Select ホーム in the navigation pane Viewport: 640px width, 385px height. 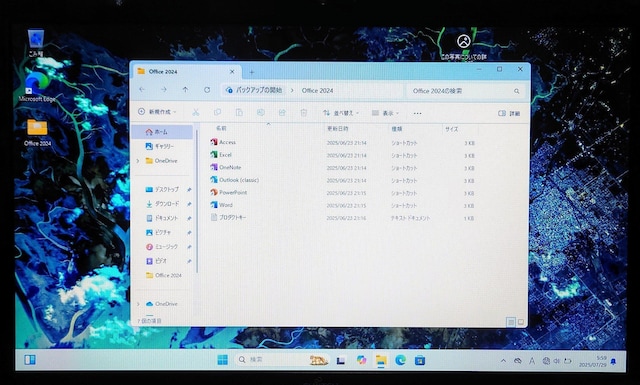162,132
